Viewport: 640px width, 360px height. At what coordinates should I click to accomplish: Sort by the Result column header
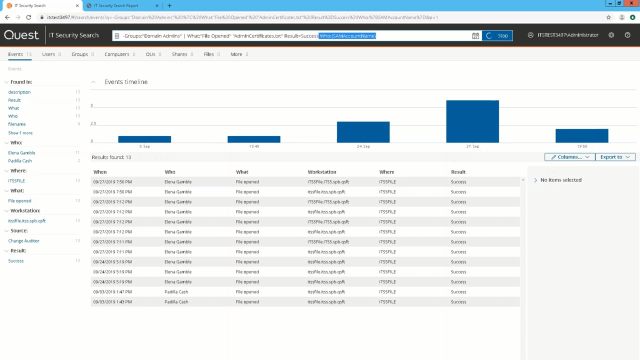pos(458,172)
